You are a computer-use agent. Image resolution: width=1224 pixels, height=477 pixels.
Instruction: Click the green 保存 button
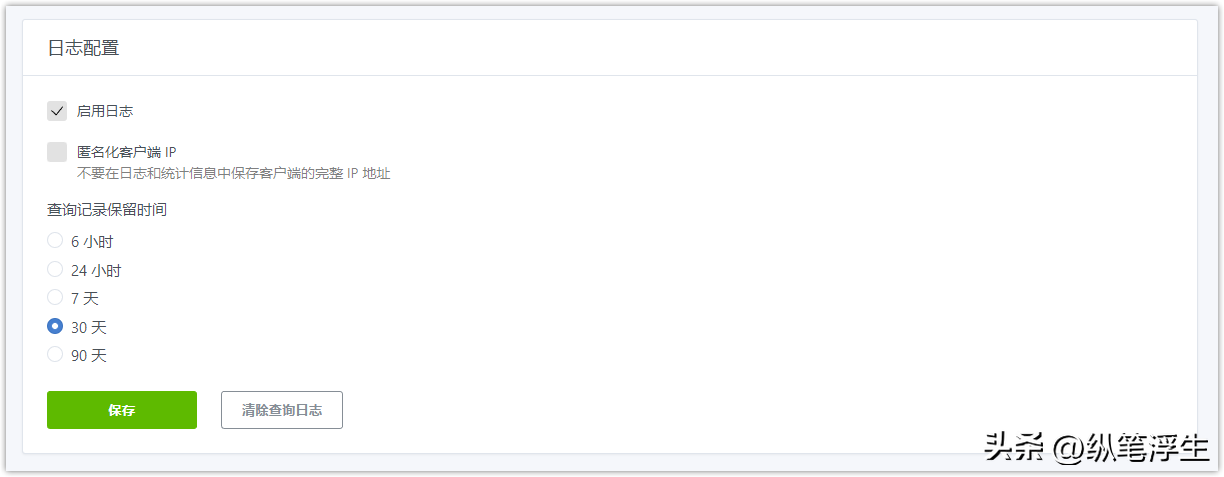click(122, 410)
